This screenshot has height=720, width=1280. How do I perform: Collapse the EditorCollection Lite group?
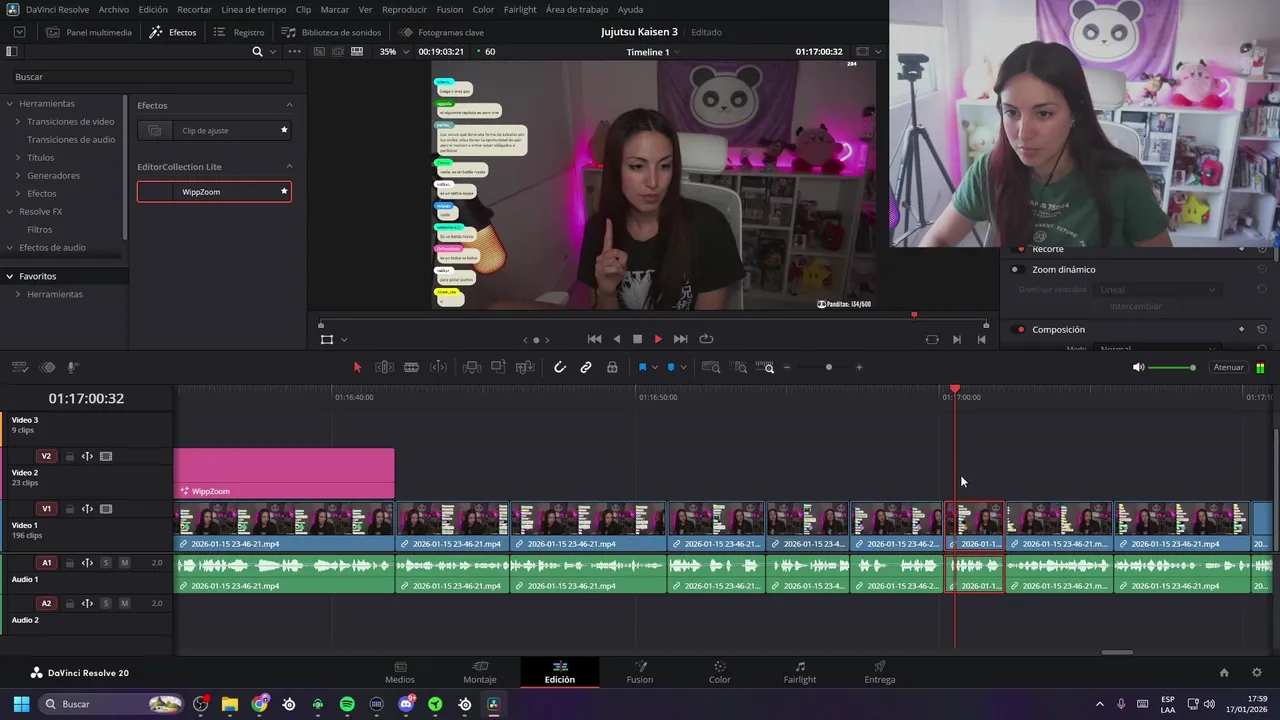coord(290,166)
